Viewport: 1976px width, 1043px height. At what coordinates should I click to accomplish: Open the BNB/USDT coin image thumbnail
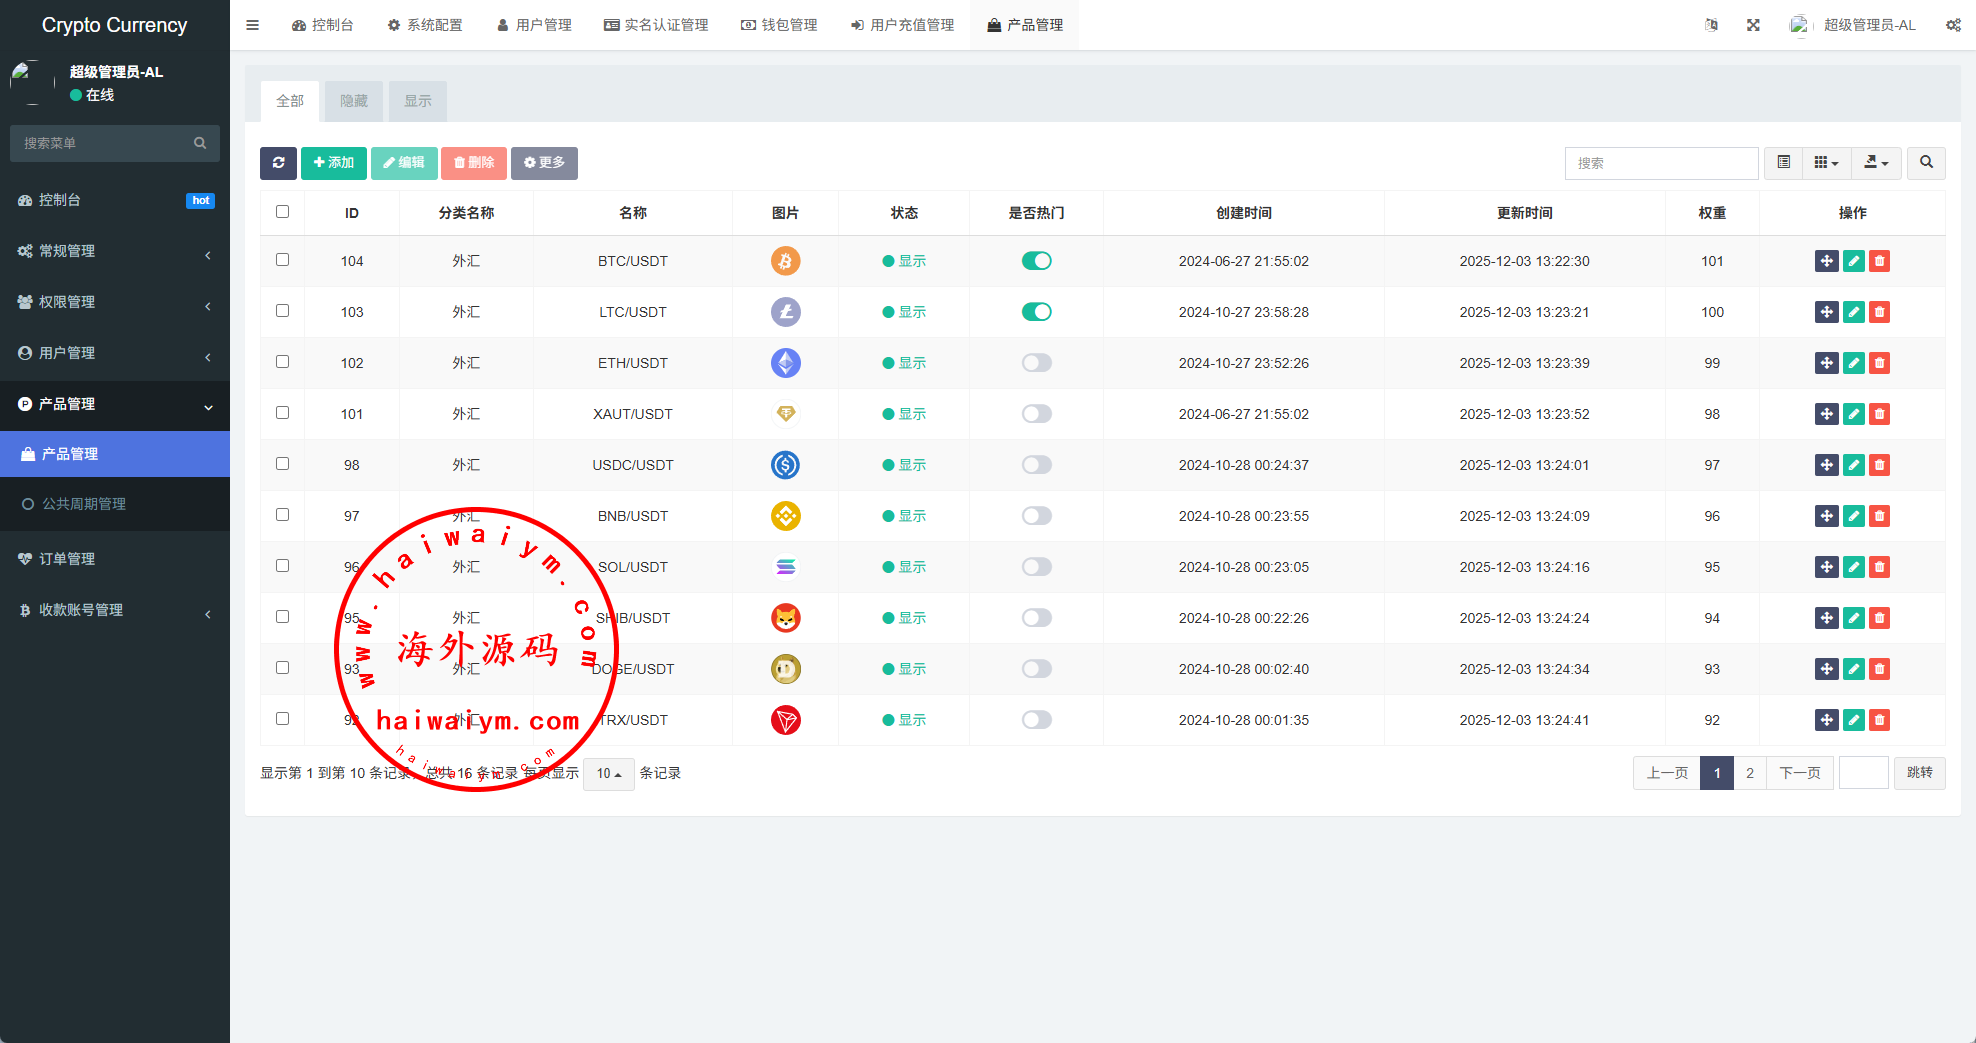click(785, 516)
